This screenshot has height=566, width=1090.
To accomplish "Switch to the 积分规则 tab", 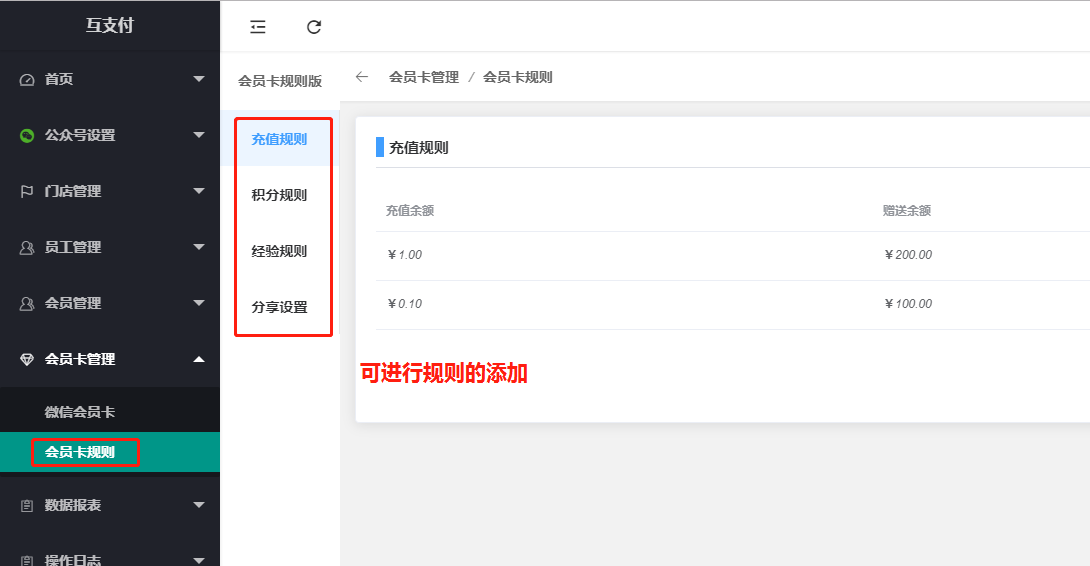I will pyautogui.click(x=279, y=195).
